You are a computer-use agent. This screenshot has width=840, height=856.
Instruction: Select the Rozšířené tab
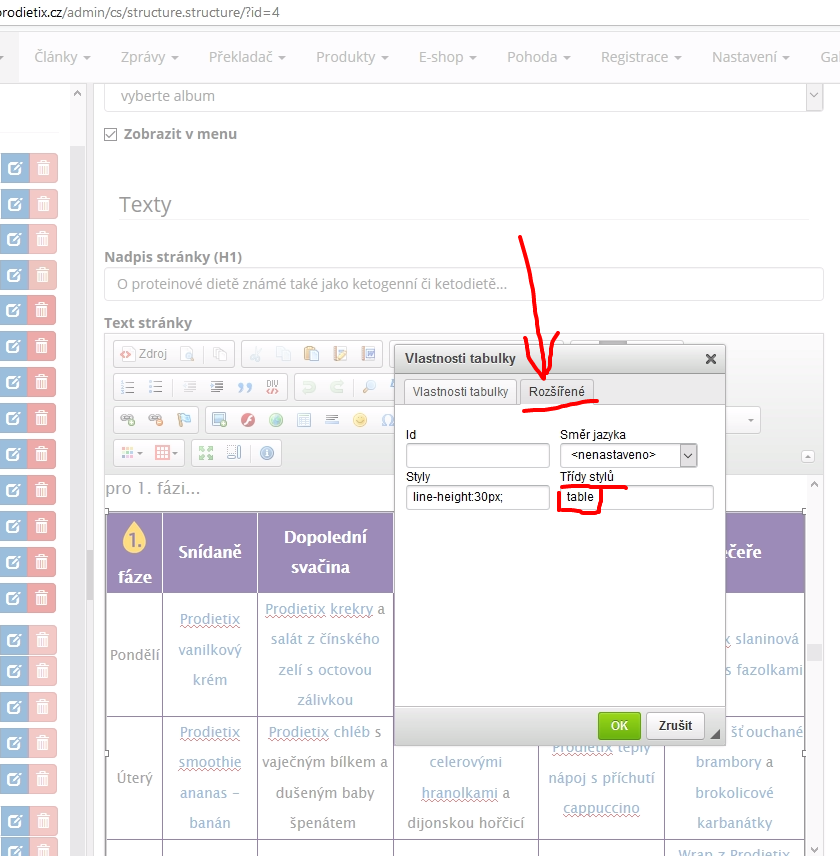557,392
